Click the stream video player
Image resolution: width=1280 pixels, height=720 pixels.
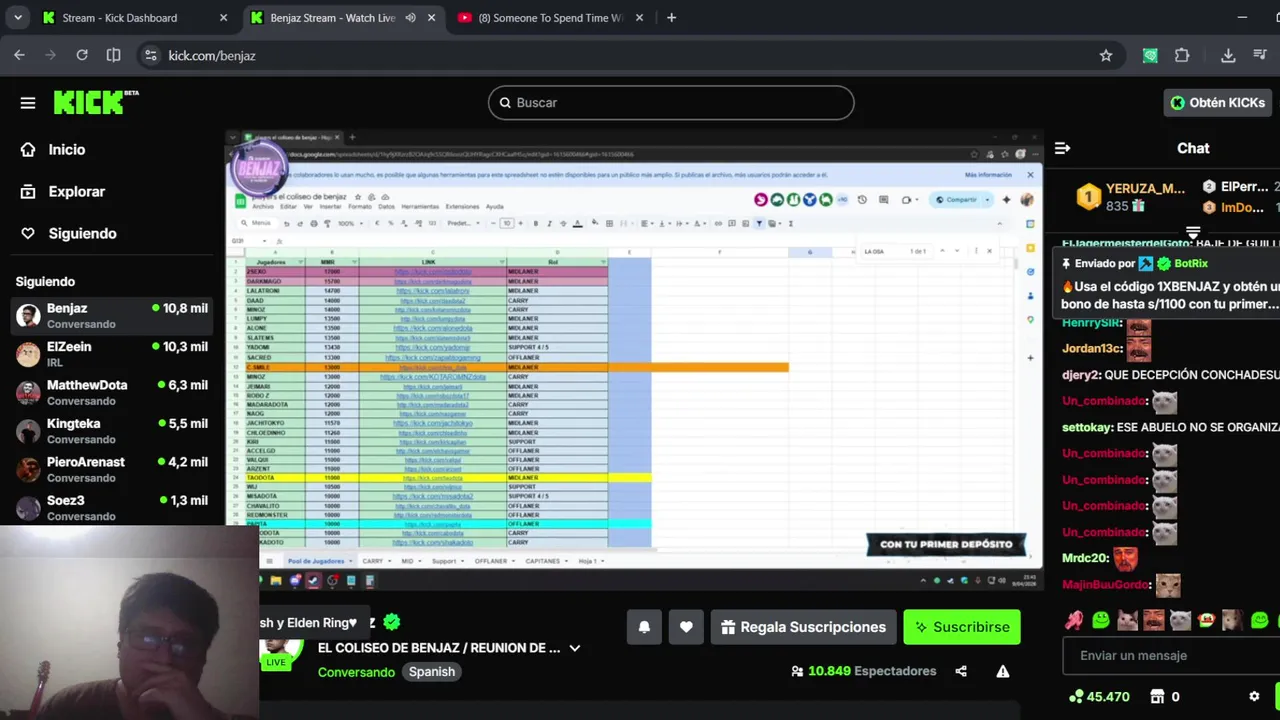pos(634,360)
